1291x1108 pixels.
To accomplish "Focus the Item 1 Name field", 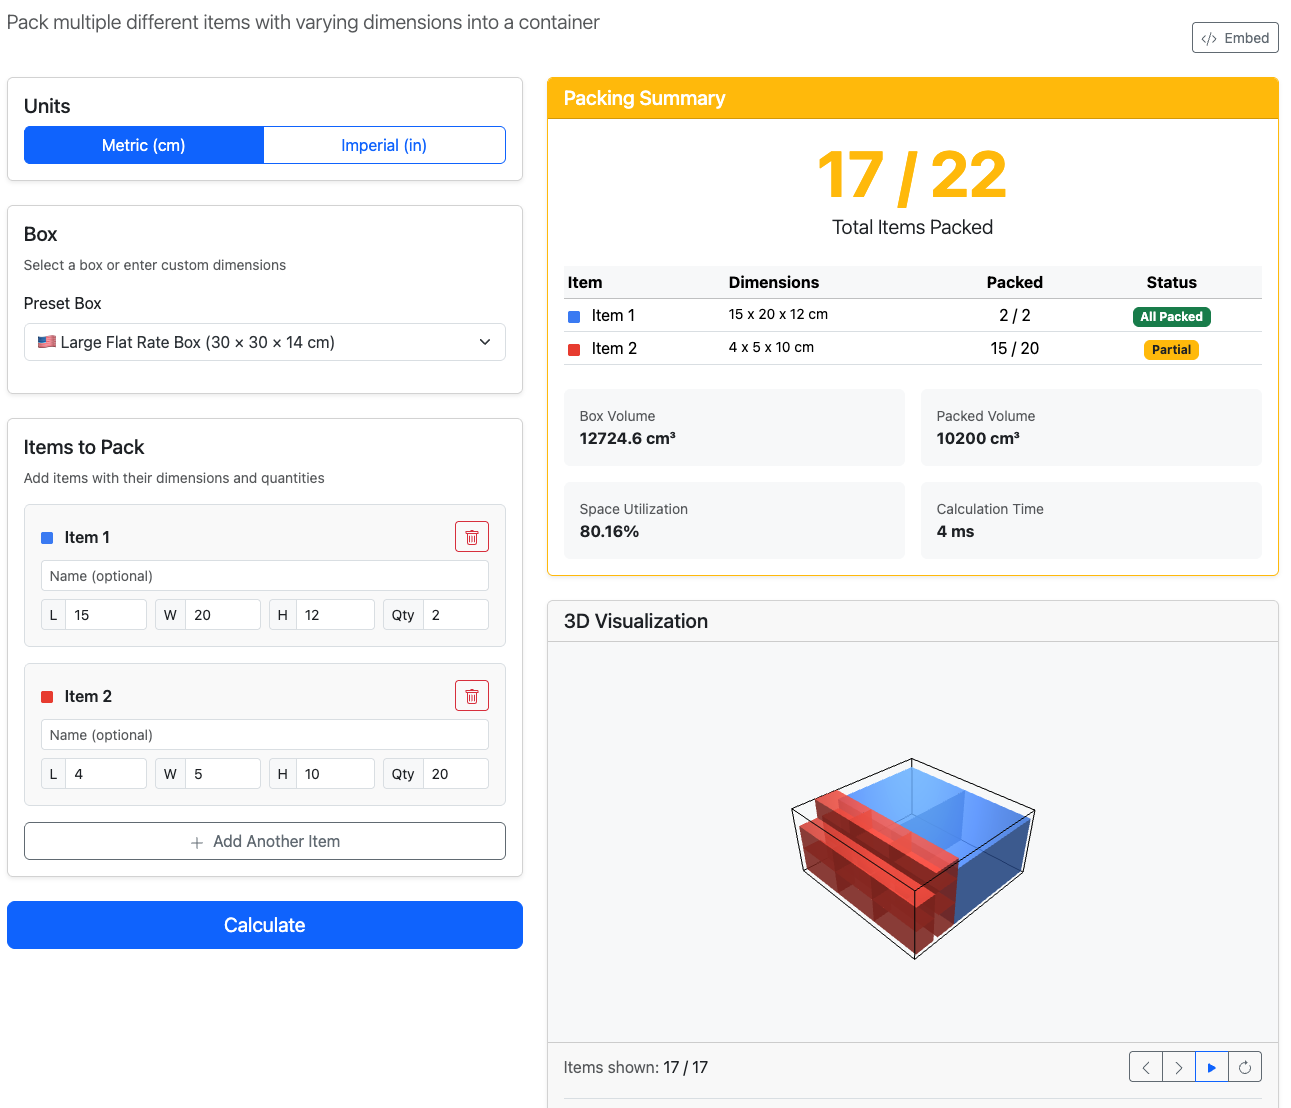I will [264, 576].
